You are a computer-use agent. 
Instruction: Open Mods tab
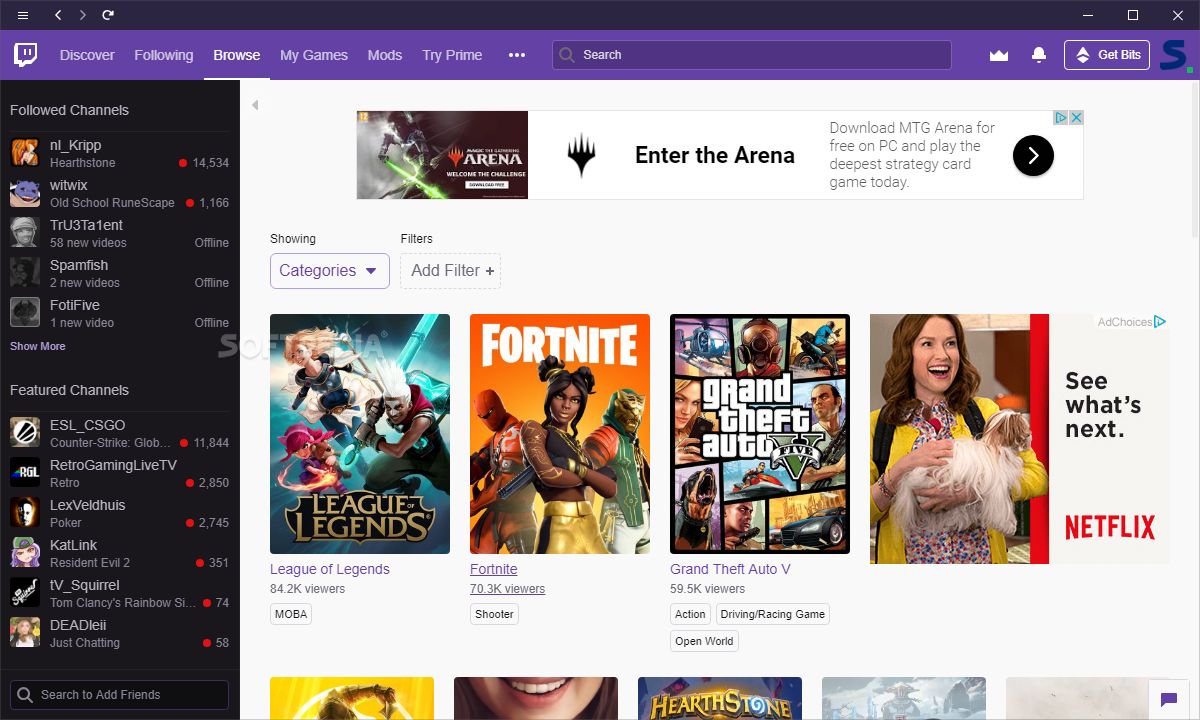(x=385, y=55)
